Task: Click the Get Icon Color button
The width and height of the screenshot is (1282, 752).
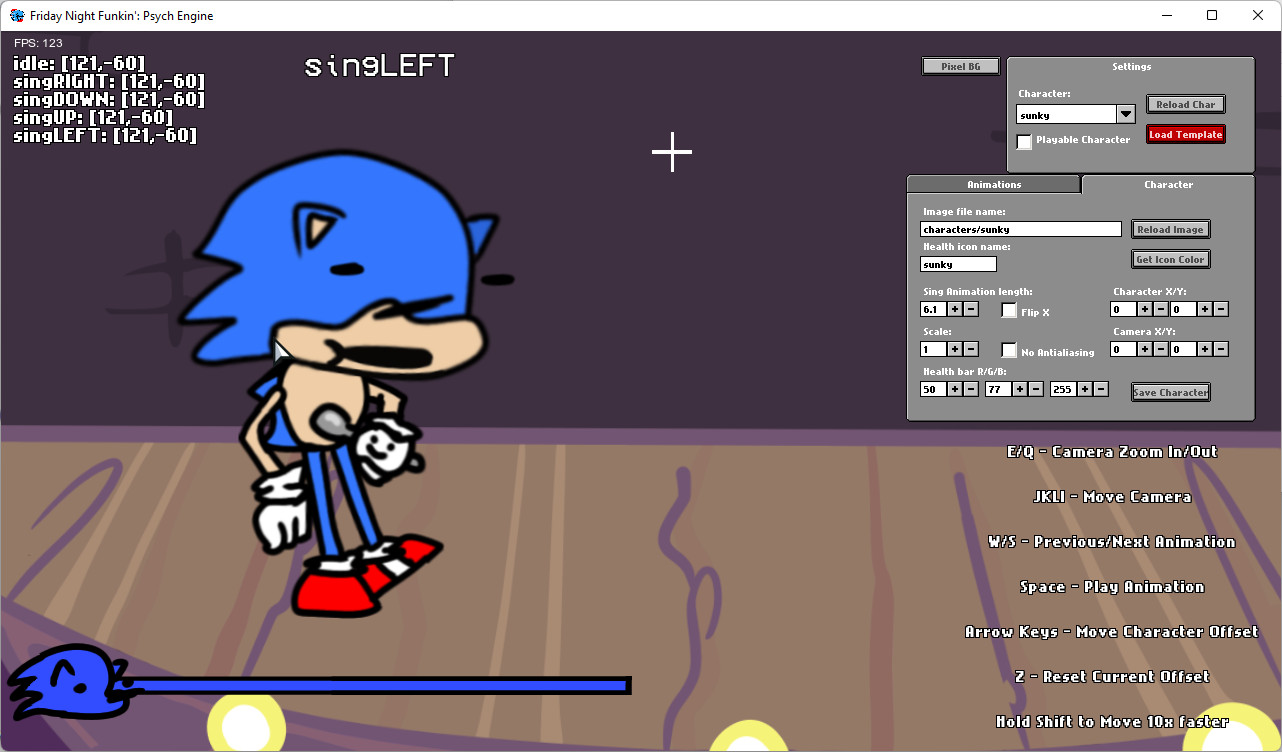Action: pyautogui.click(x=1170, y=259)
